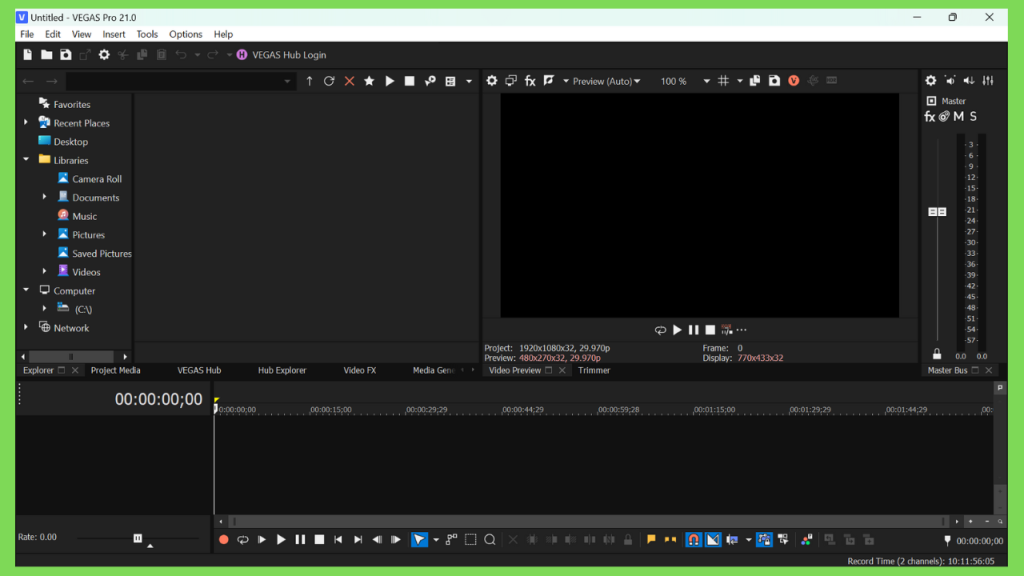Toggle the Master fader channel lock
This screenshot has width=1024, height=576.
tap(937, 354)
